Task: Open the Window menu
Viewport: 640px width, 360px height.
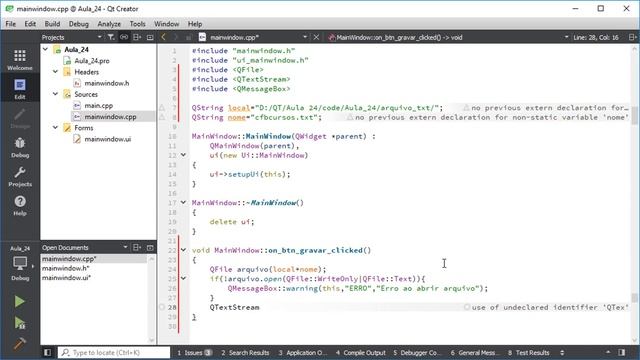Action: tap(167, 24)
